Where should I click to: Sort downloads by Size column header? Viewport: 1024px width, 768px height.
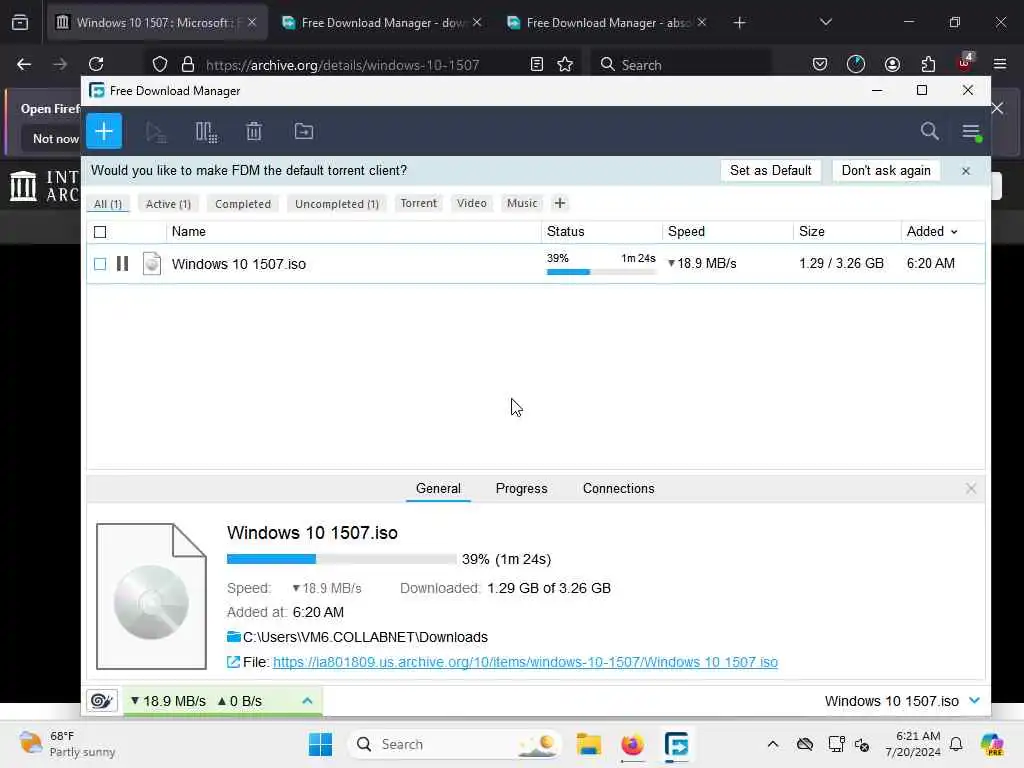(812, 232)
